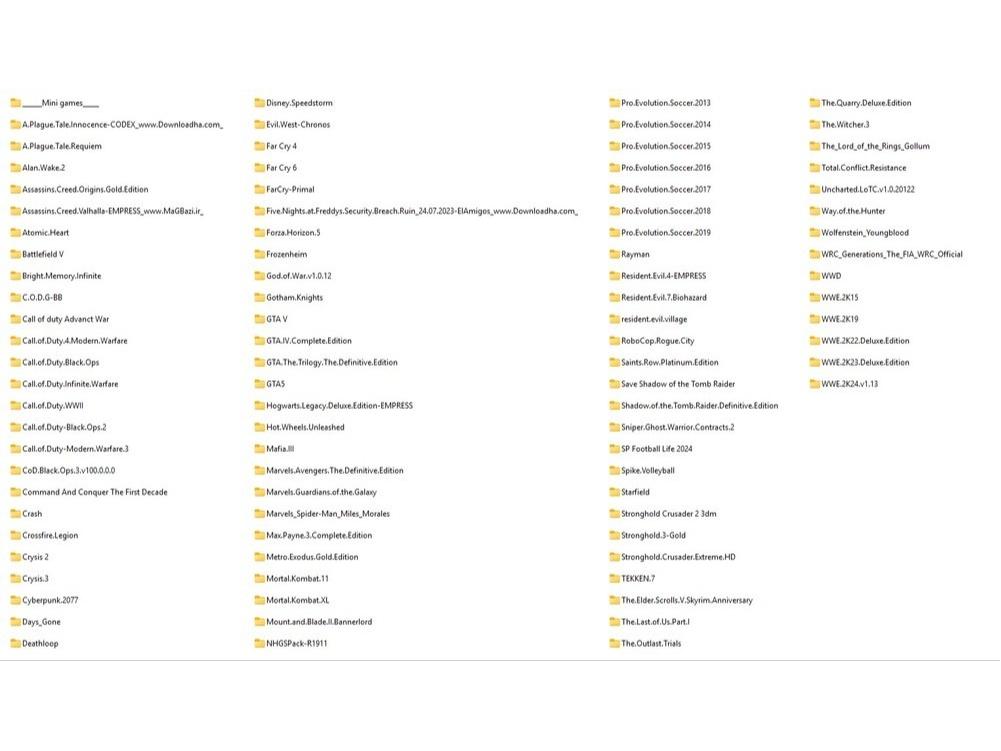Image resolution: width=1001 pixels, height=751 pixels.
Task: Open The.Last.of.Us.Part.I folder
Action: pyautogui.click(x=654, y=622)
